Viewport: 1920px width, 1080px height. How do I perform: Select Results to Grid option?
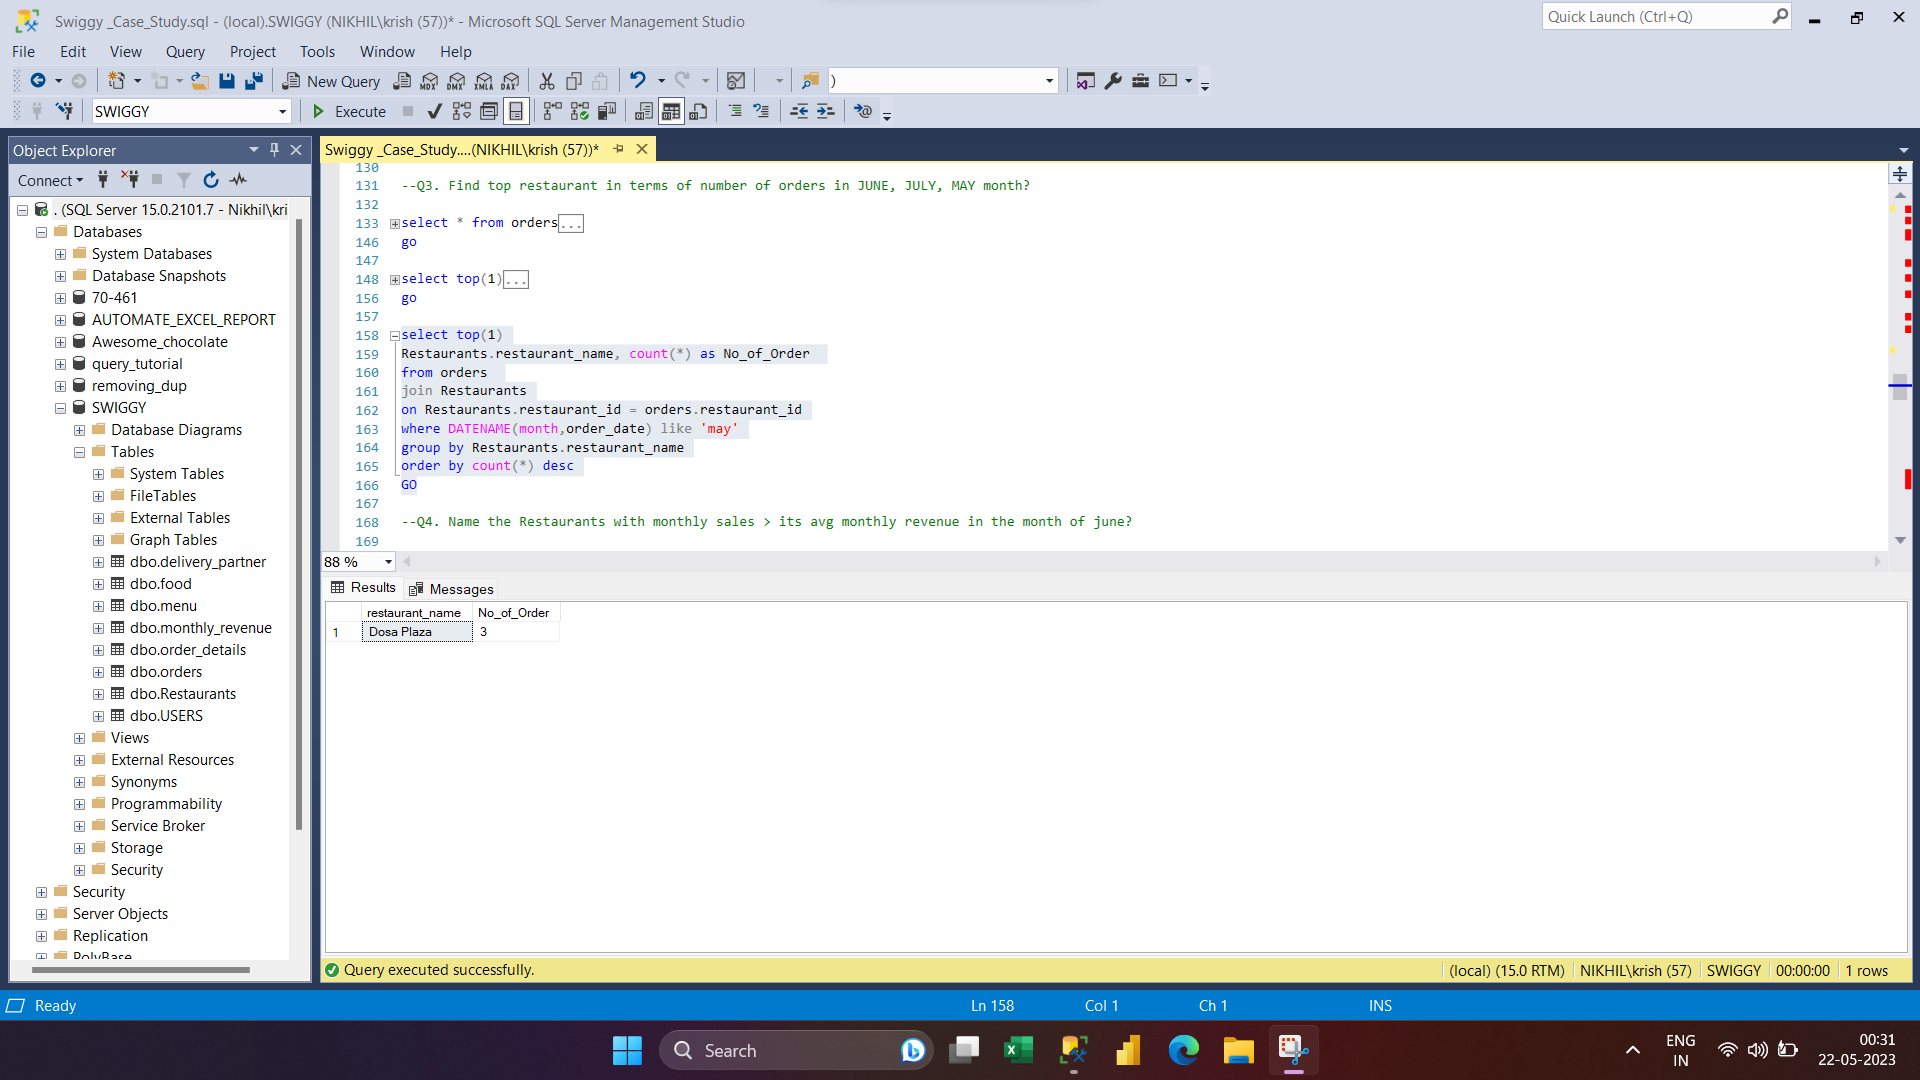point(671,111)
